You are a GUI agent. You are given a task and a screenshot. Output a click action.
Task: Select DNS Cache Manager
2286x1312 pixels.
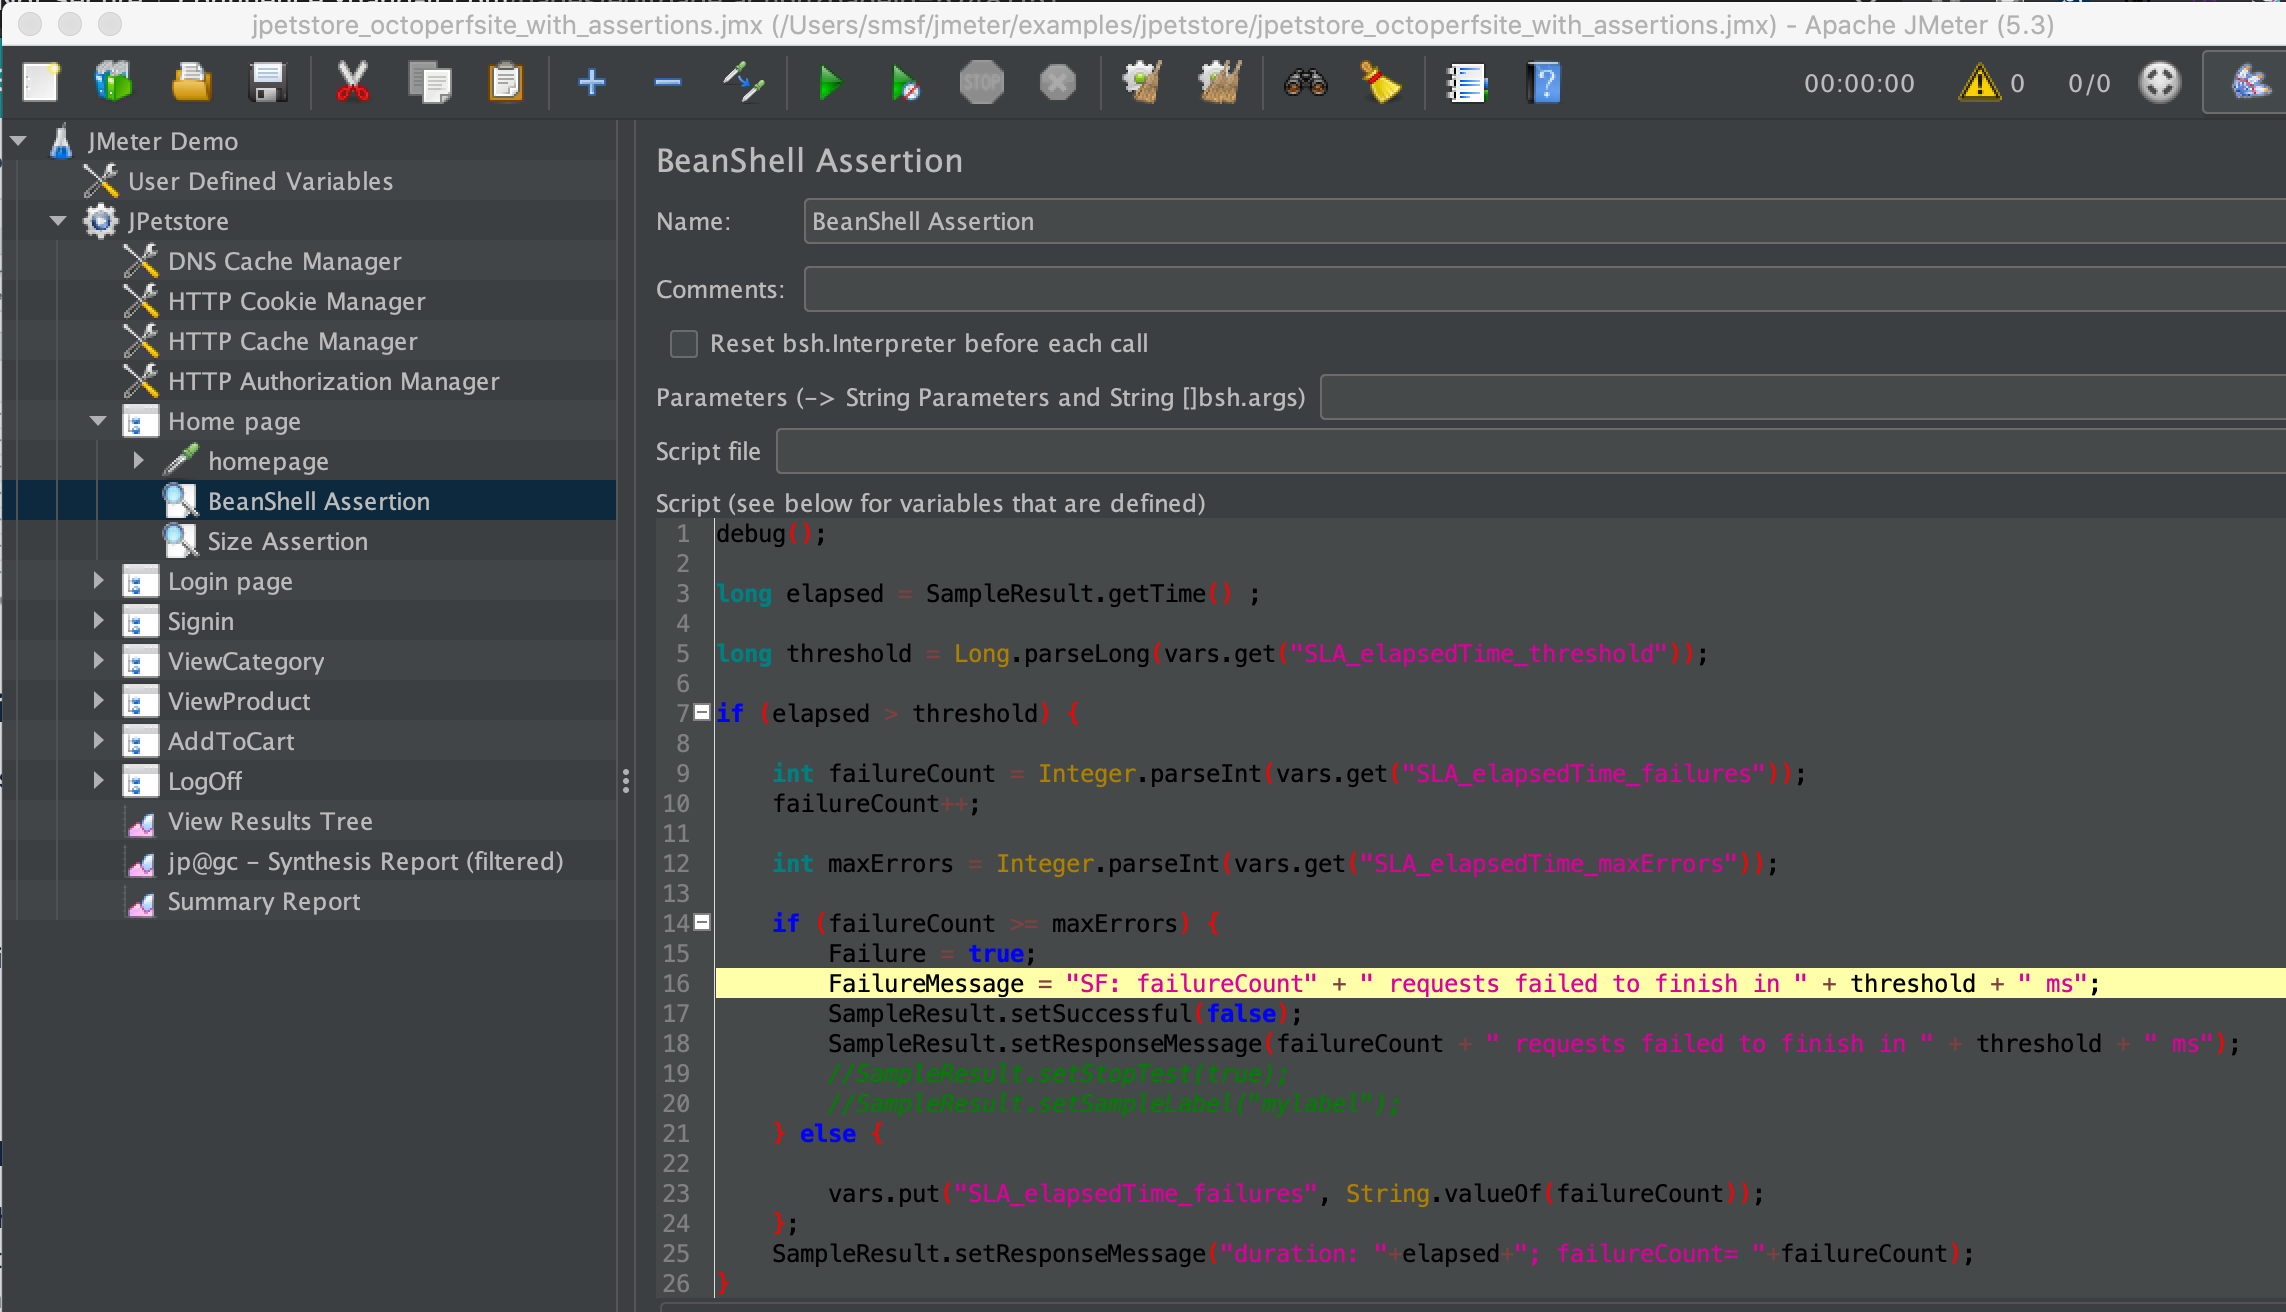tap(284, 261)
